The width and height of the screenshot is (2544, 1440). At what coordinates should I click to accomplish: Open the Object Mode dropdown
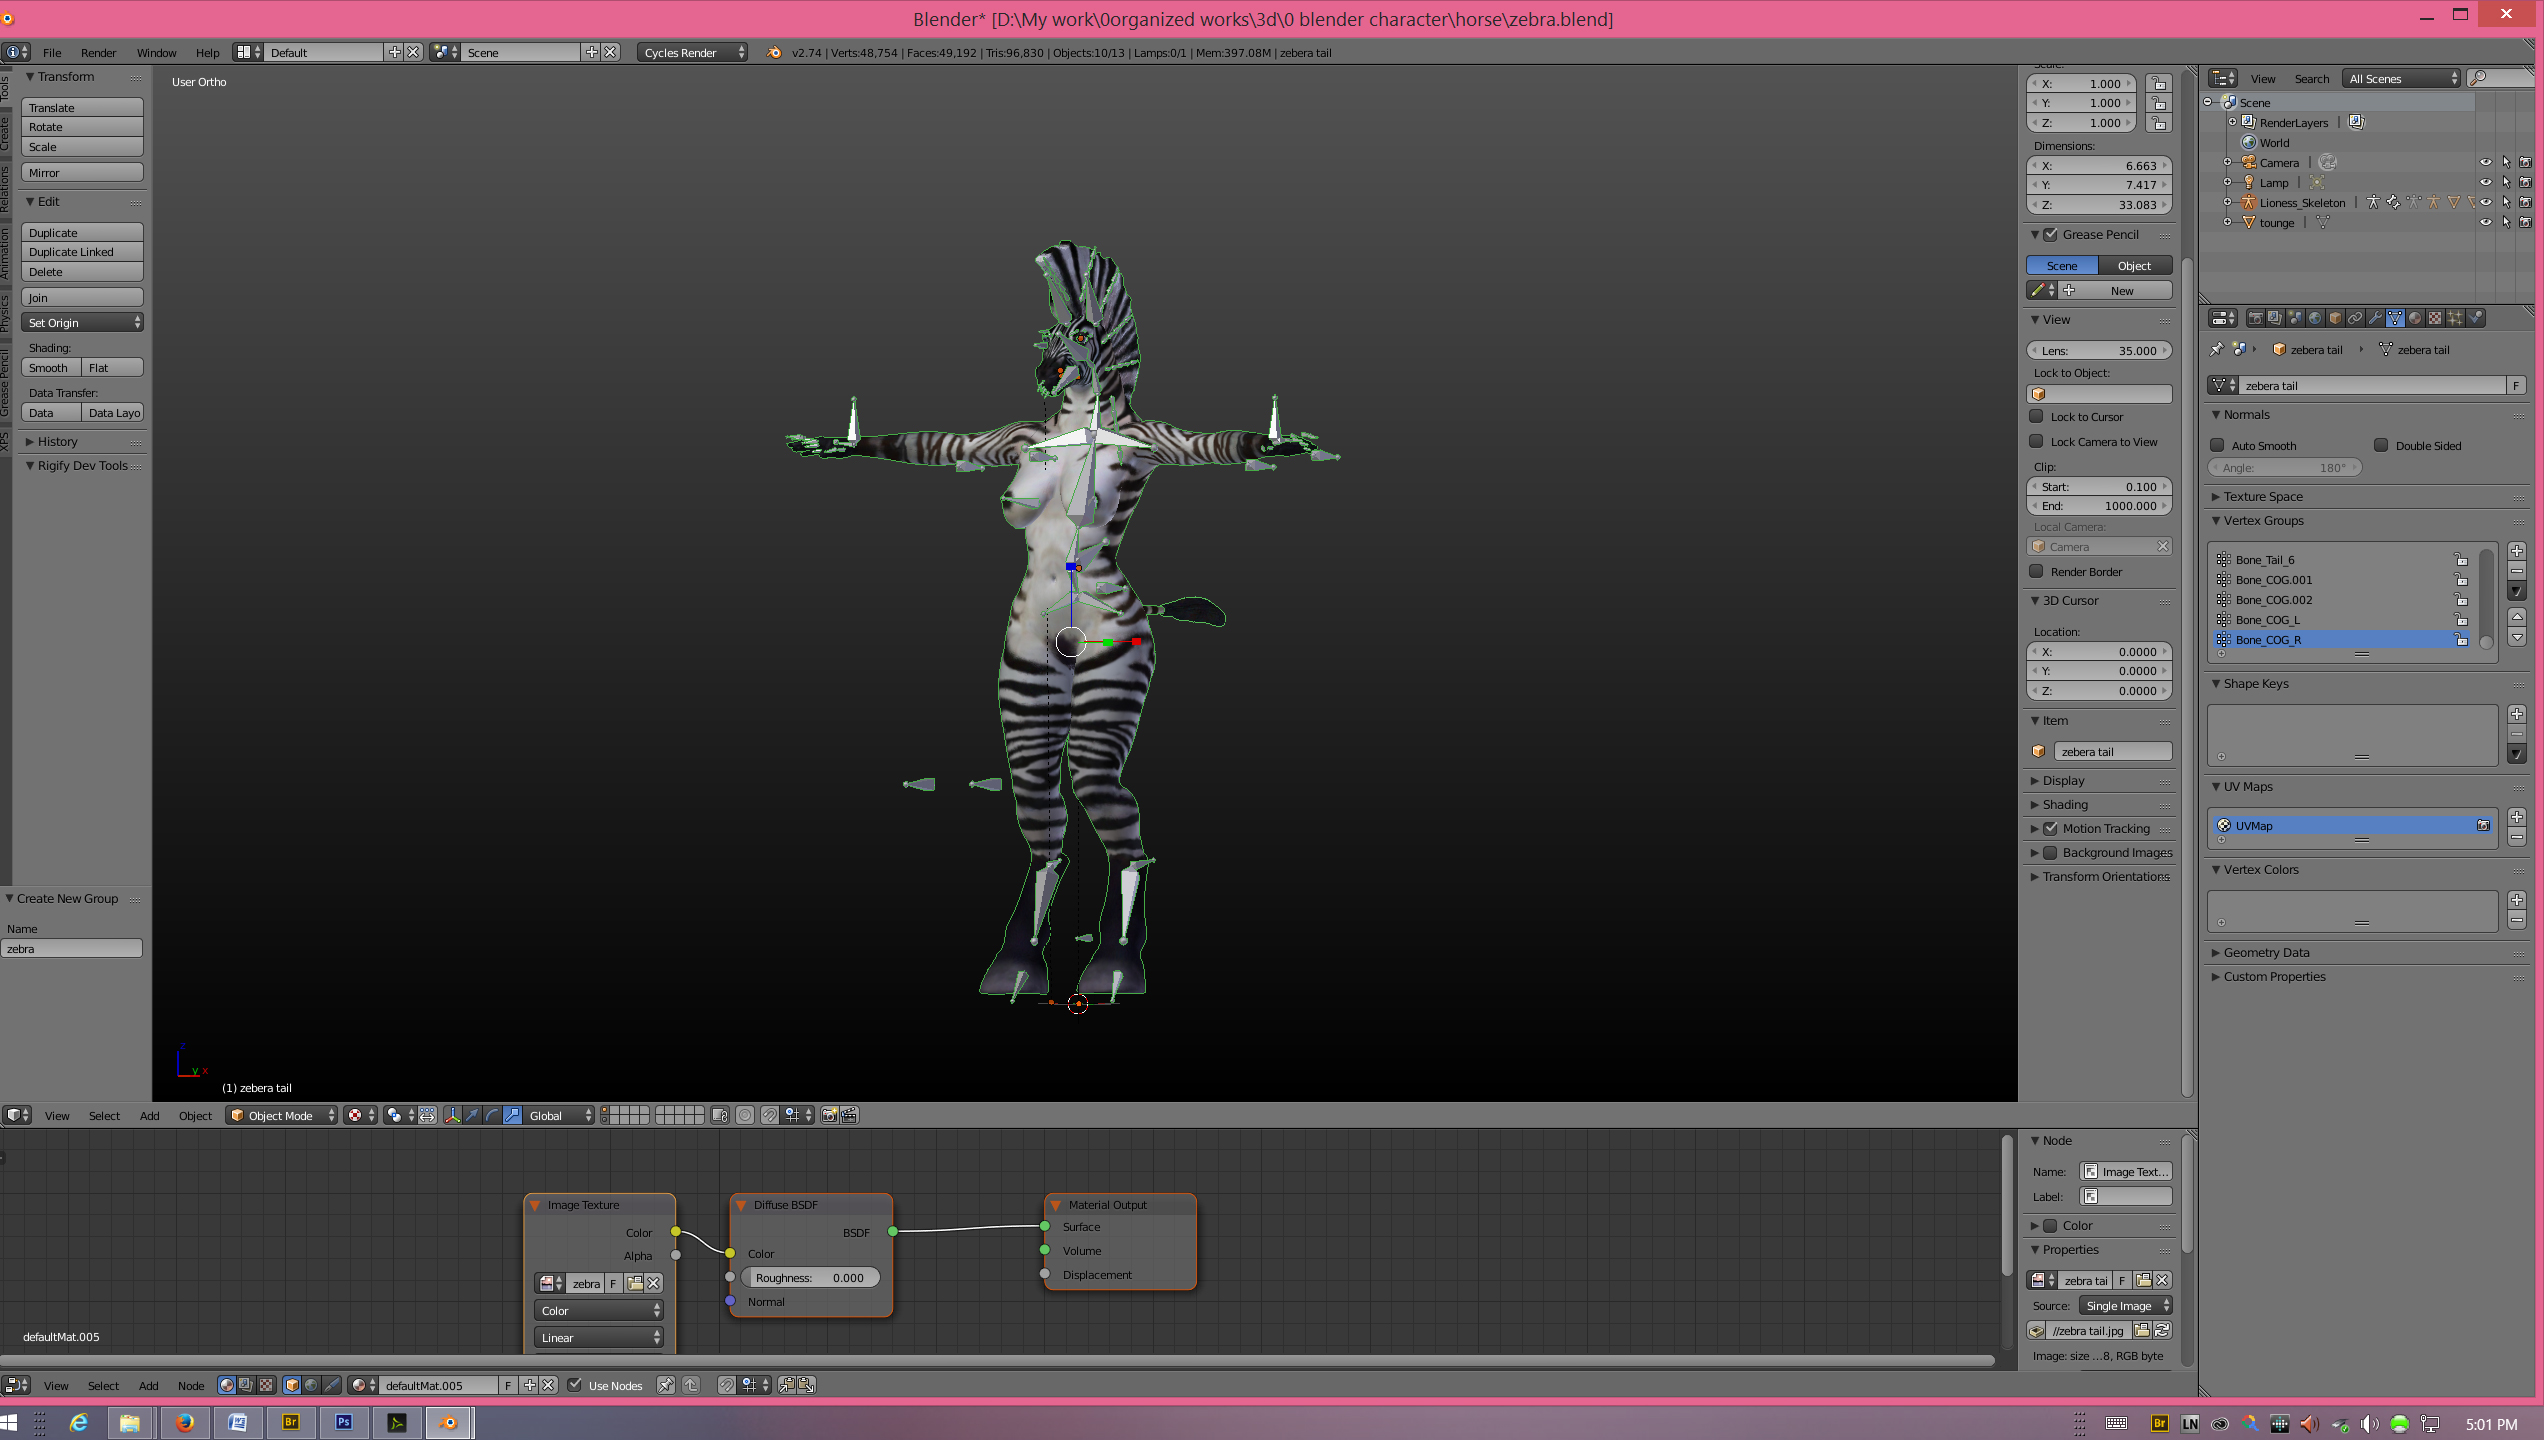tap(281, 1115)
